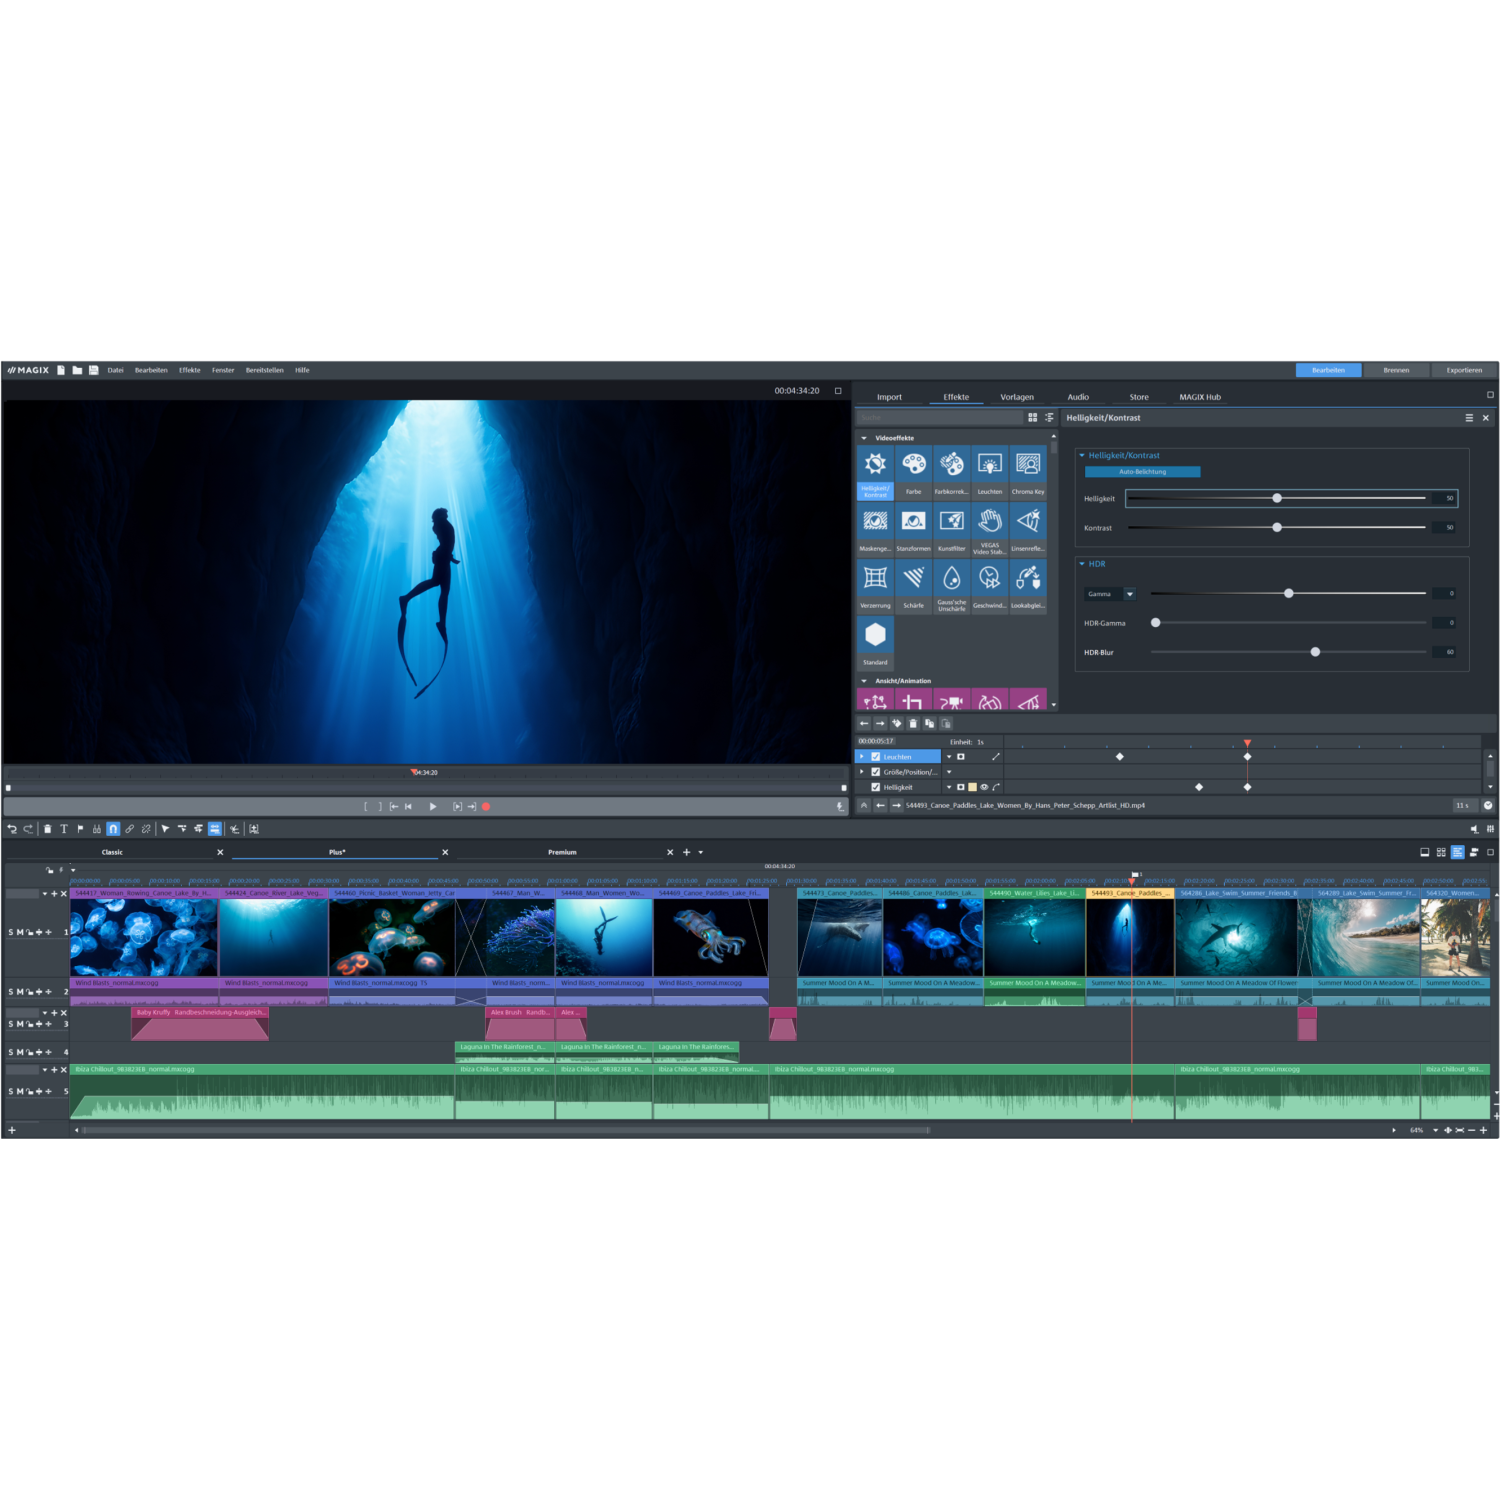Select the Schärfe sharpness effect
1500x1499 pixels.
pyautogui.click(x=914, y=577)
